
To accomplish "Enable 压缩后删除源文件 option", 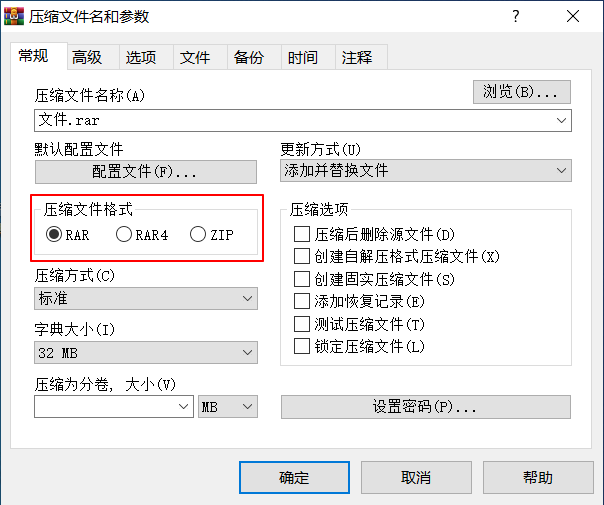I will [x=302, y=235].
